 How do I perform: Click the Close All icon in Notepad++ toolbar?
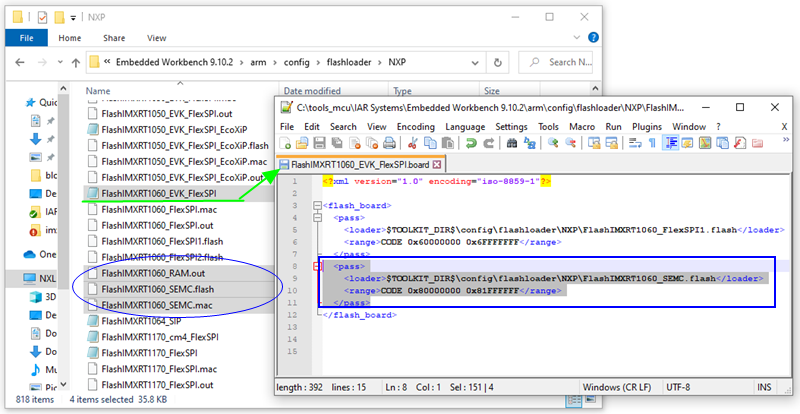(x=371, y=143)
